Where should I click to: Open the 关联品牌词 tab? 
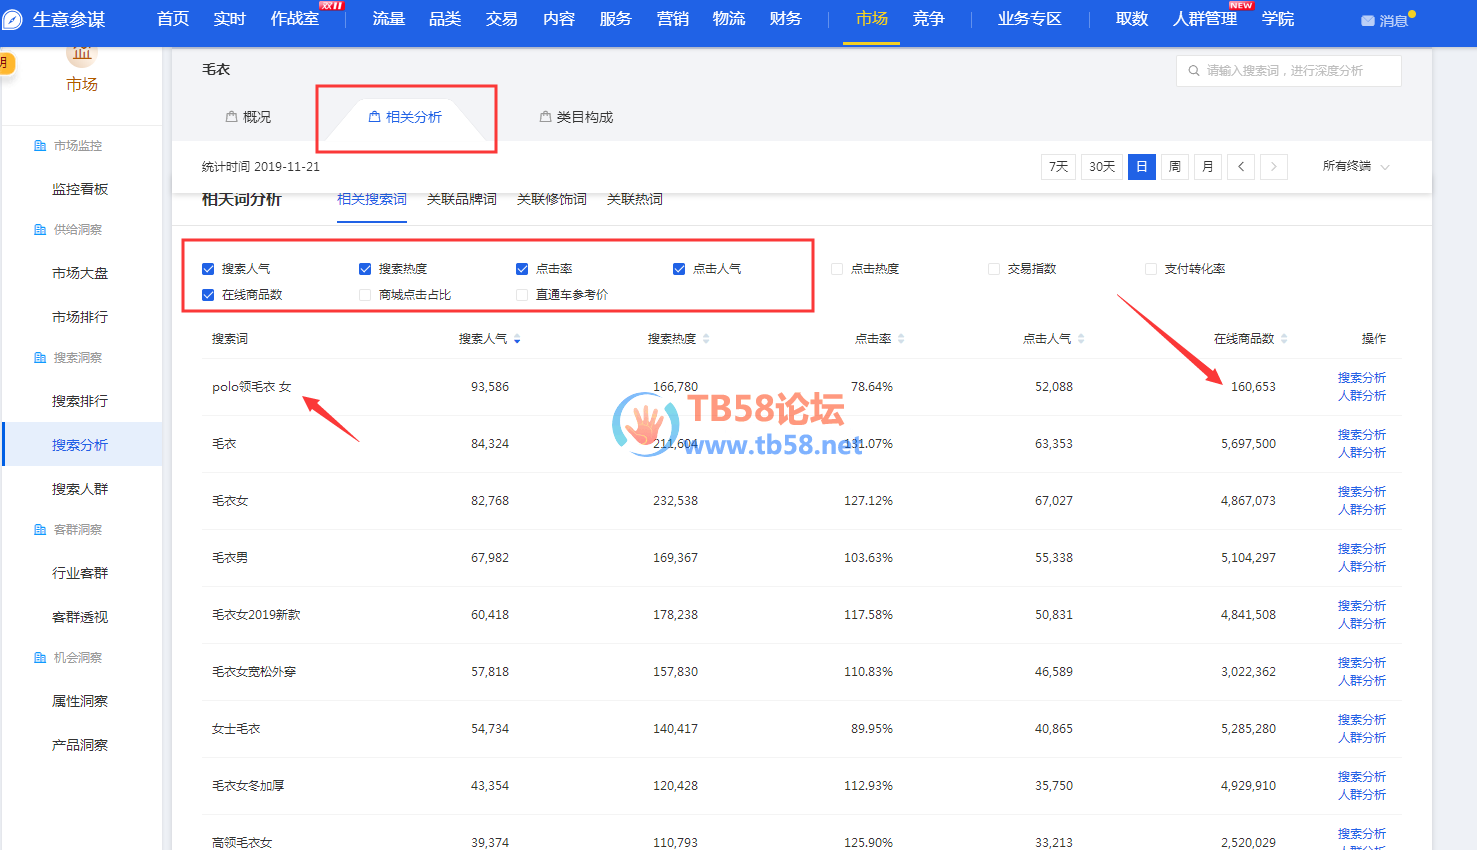(x=461, y=200)
